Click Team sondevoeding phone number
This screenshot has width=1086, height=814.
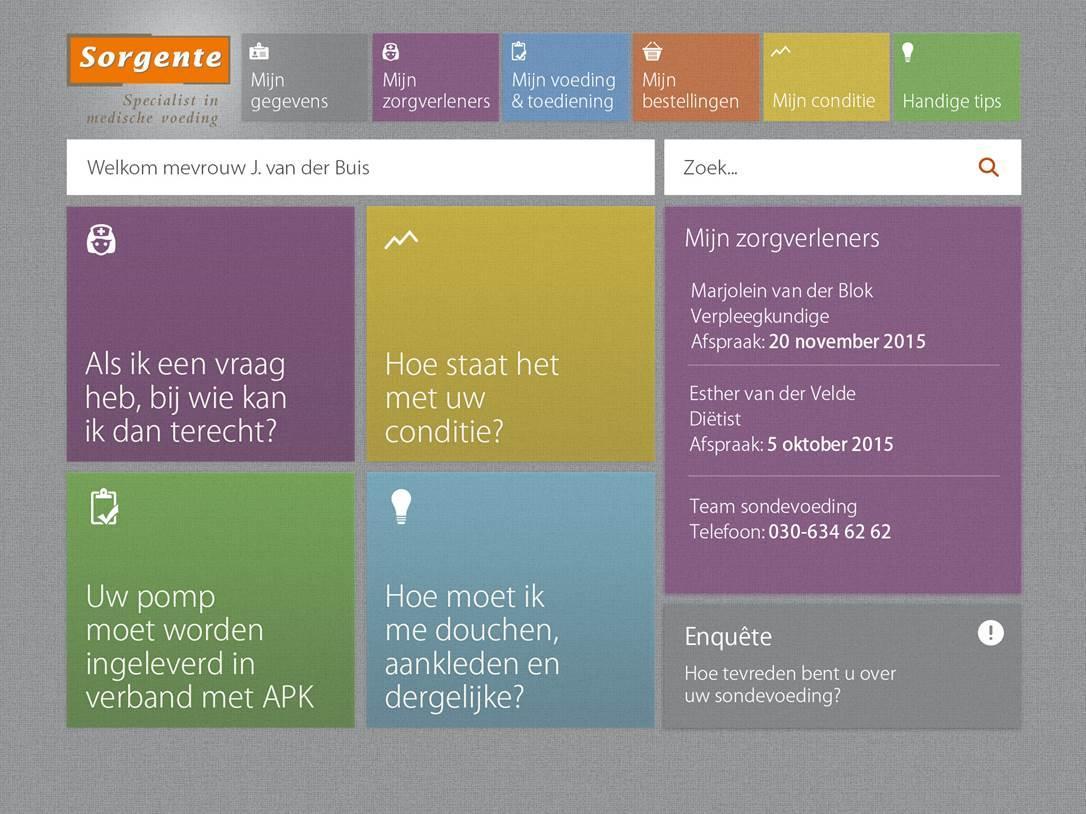tap(829, 532)
